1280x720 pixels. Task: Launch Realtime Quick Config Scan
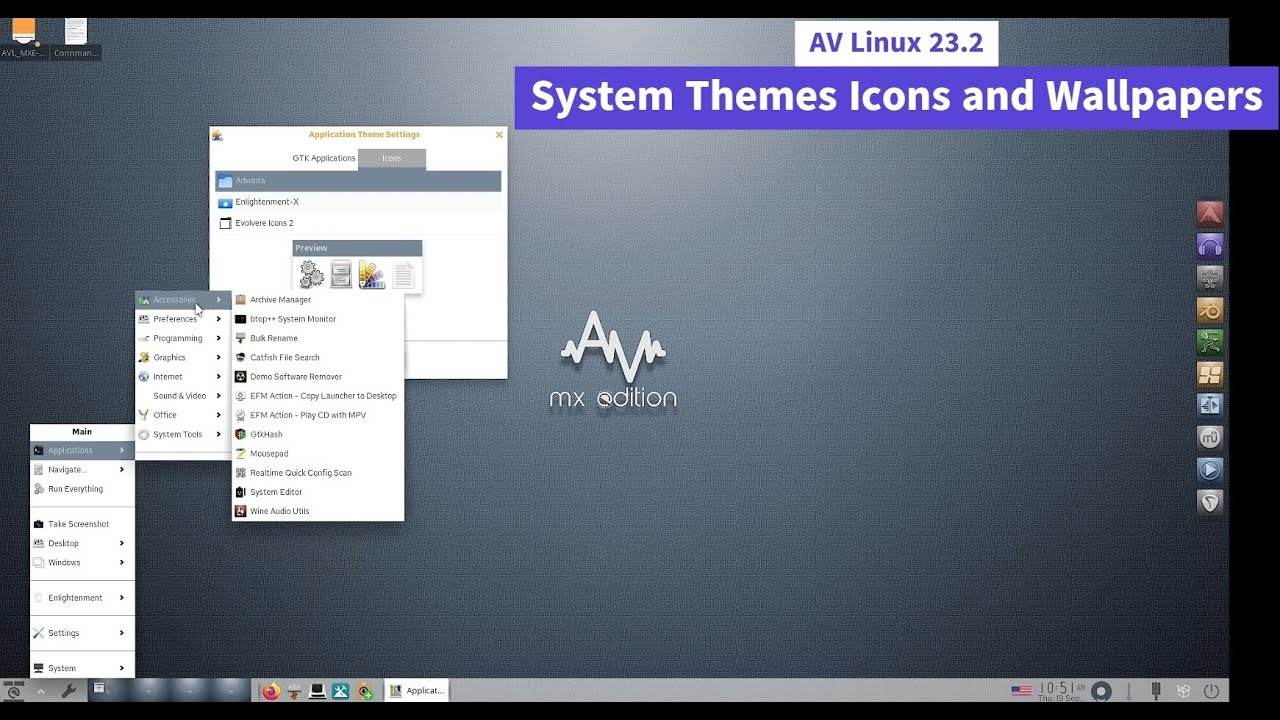(318, 473)
